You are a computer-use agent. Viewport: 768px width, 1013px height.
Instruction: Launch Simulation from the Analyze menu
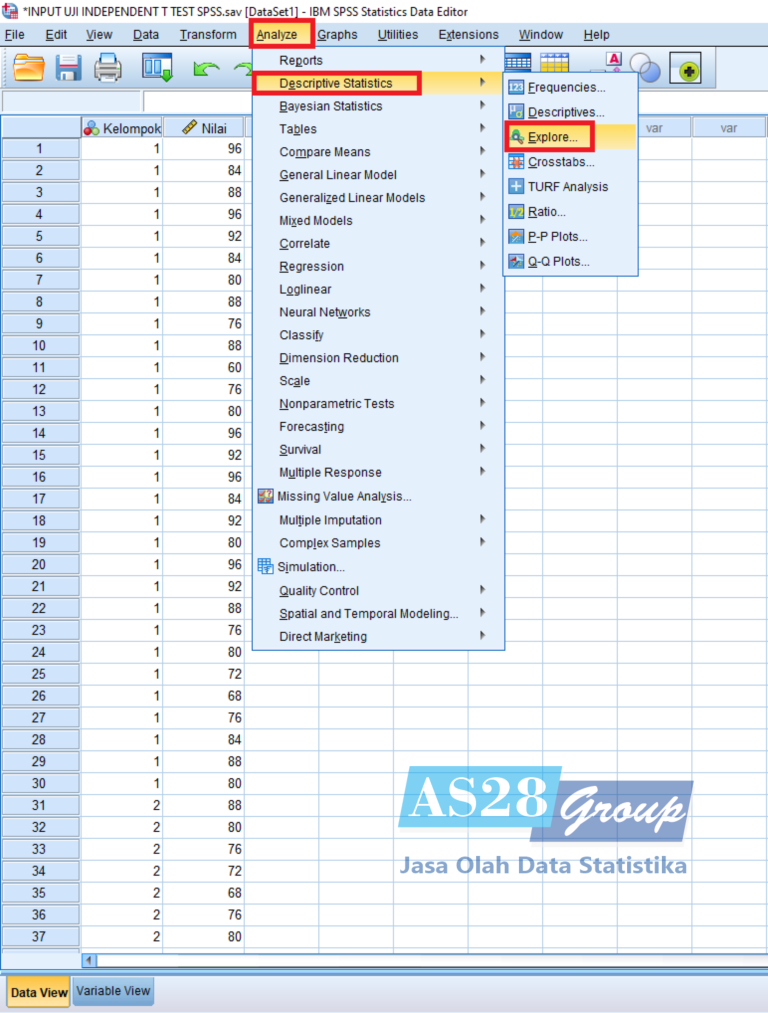click(310, 566)
